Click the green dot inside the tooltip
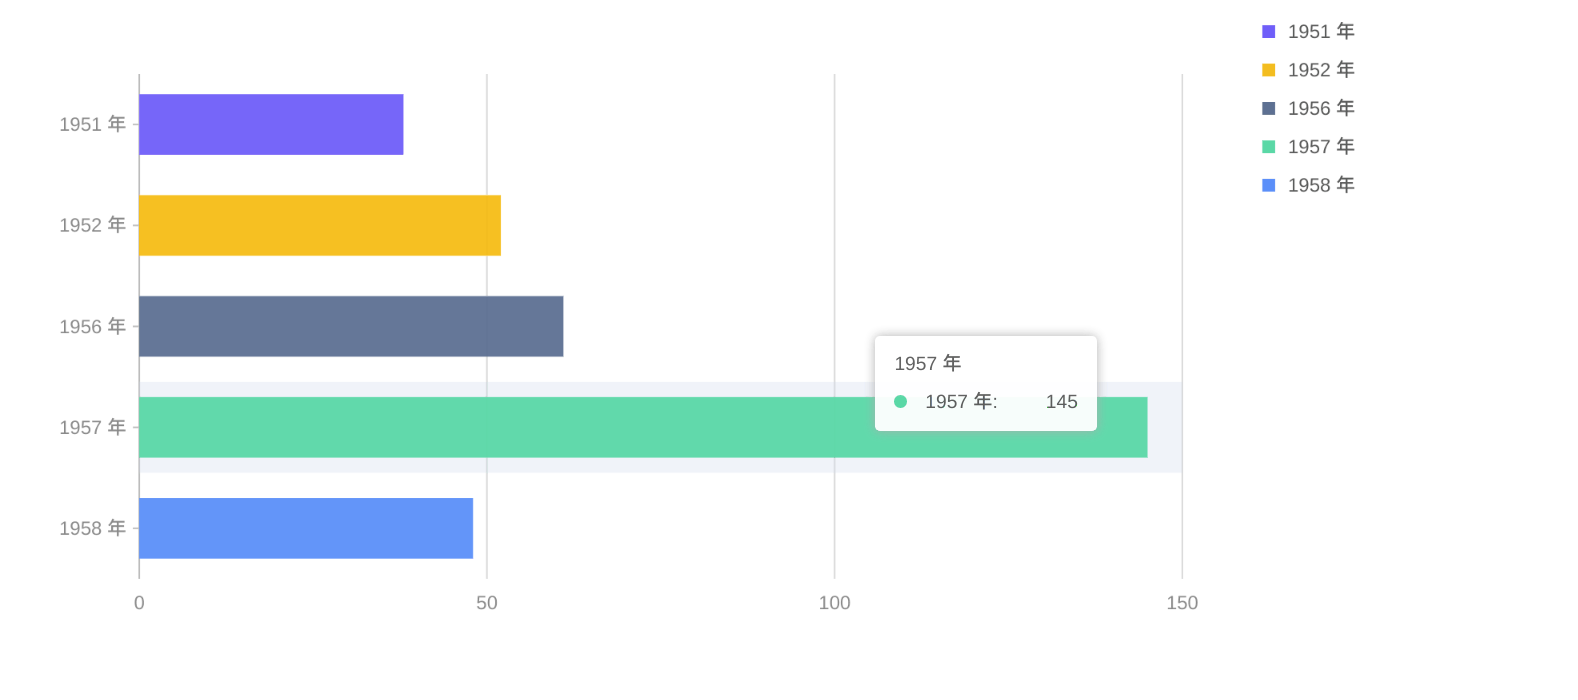1578x700 pixels. tap(900, 402)
